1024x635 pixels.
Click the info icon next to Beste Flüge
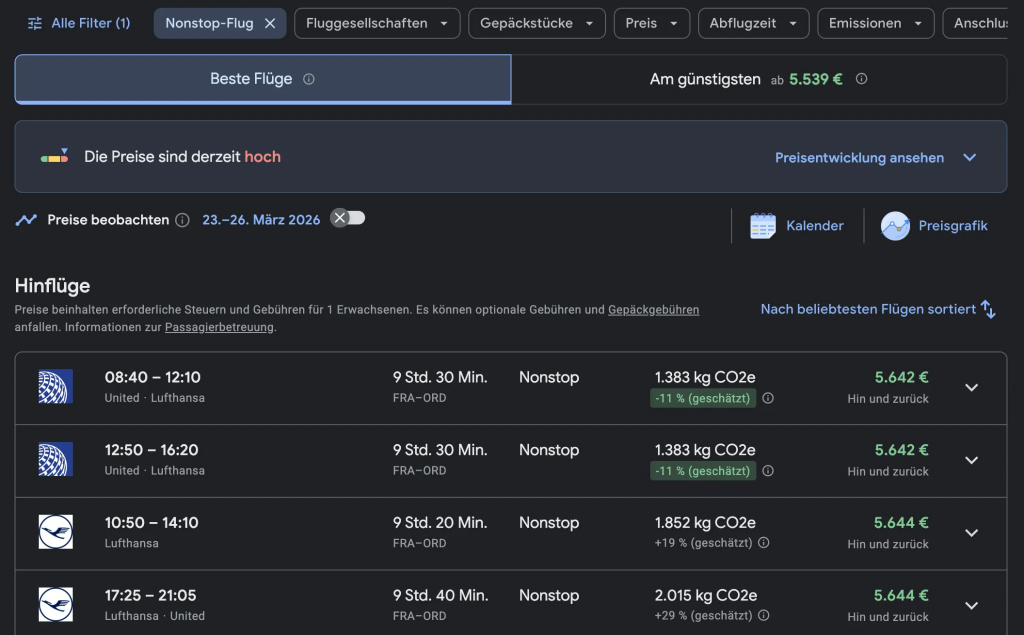click(311, 78)
